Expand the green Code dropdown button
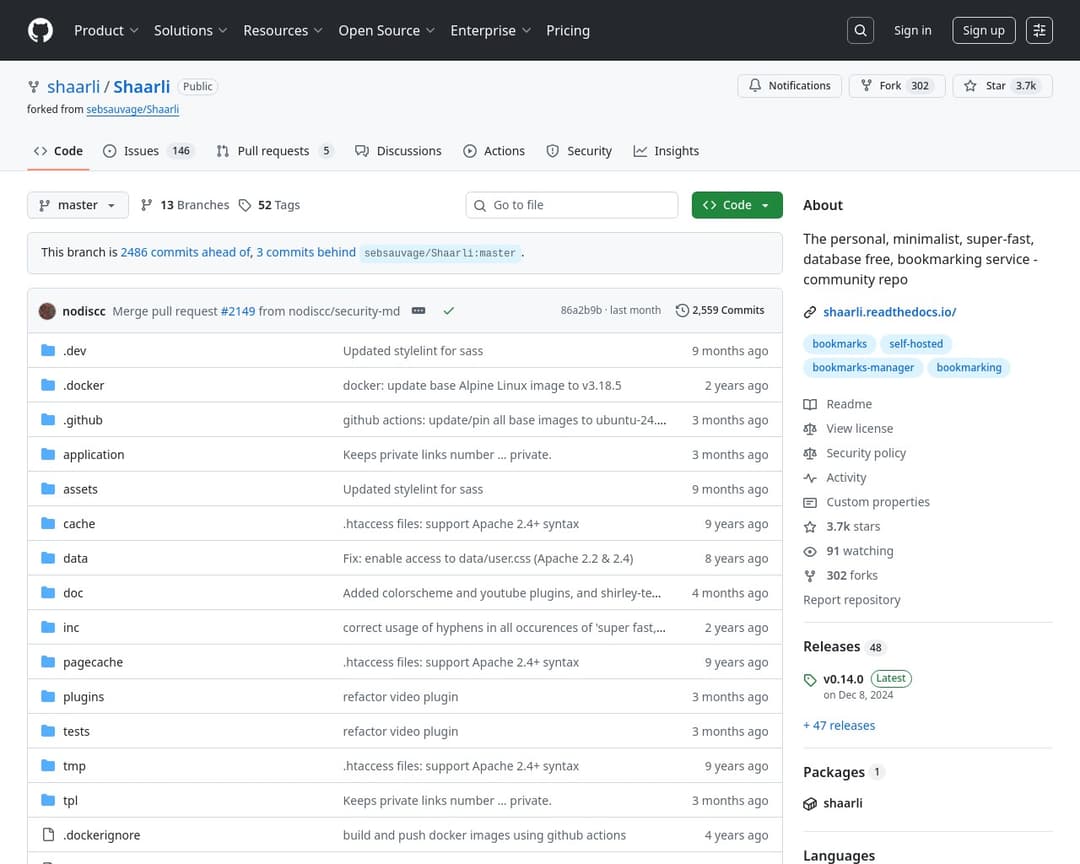1080x864 pixels. click(737, 205)
